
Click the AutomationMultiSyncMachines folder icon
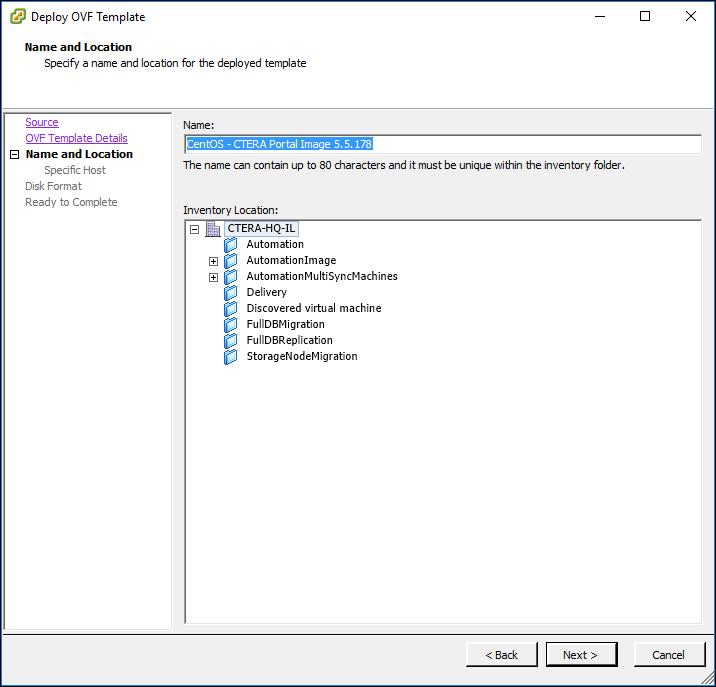point(231,277)
